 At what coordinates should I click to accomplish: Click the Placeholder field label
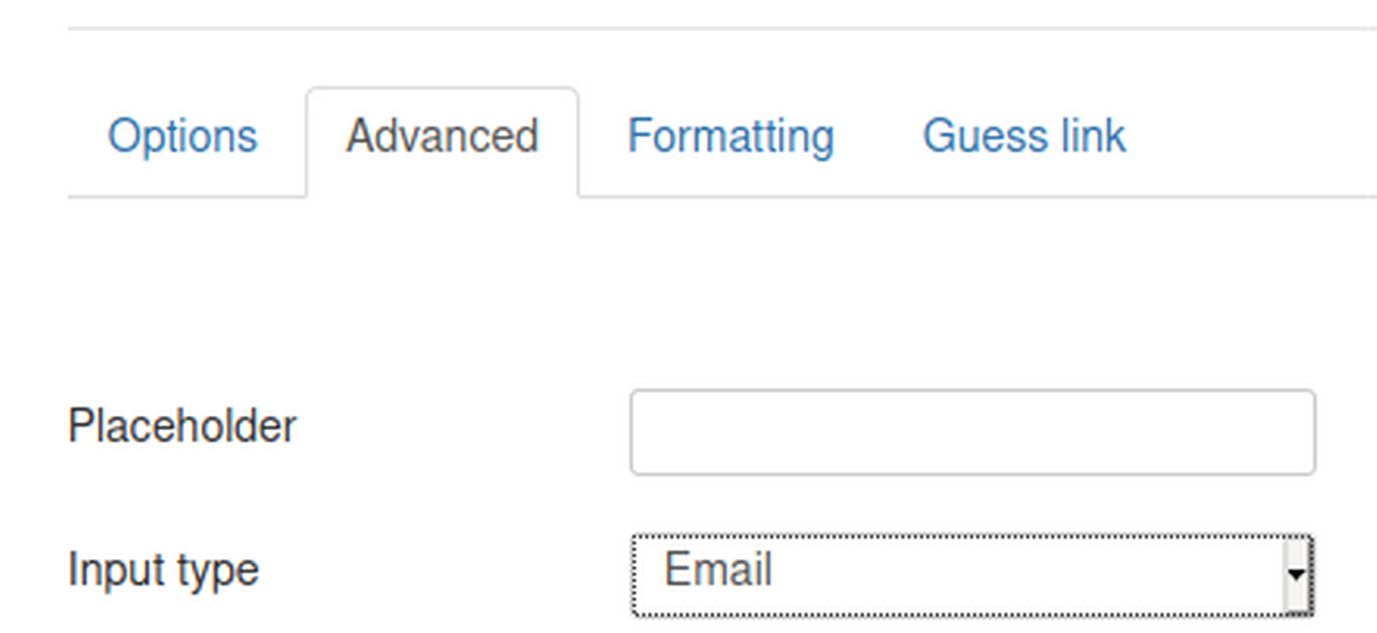click(182, 427)
